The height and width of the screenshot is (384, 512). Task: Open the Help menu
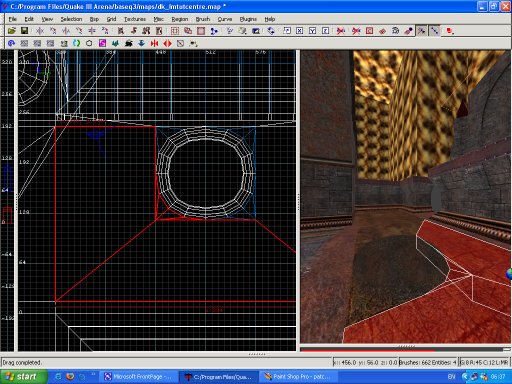(270, 19)
